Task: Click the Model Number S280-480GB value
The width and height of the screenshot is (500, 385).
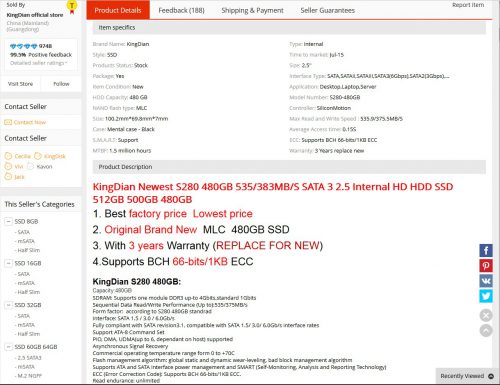Action: point(345,97)
